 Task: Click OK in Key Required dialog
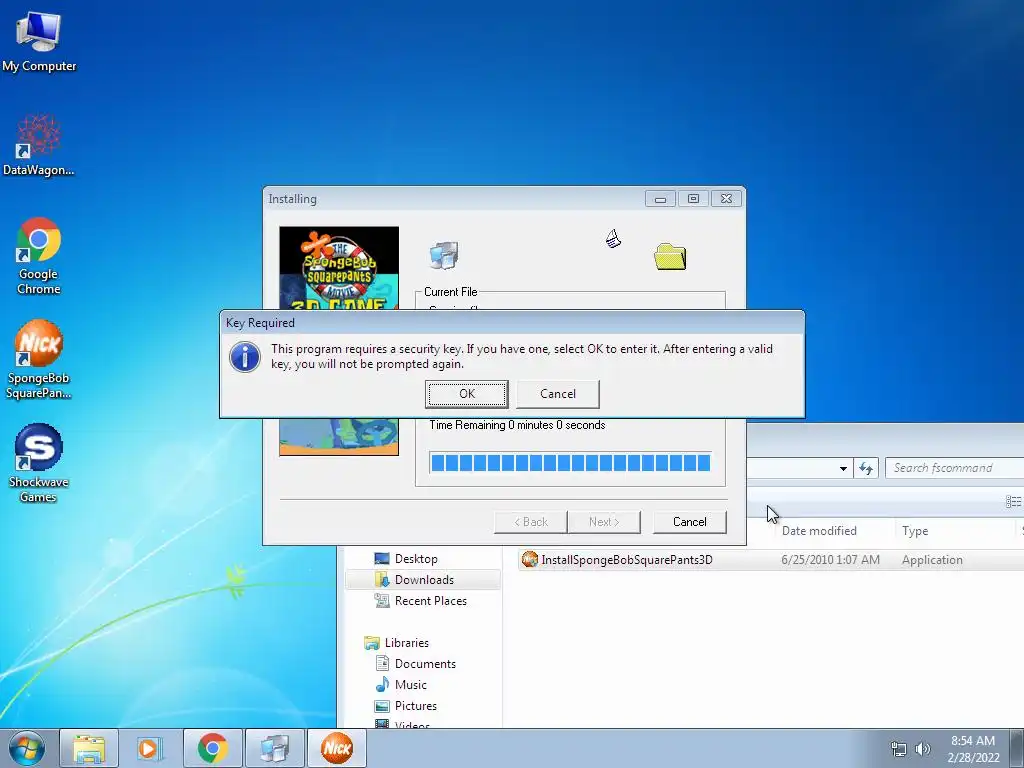click(466, 394)
